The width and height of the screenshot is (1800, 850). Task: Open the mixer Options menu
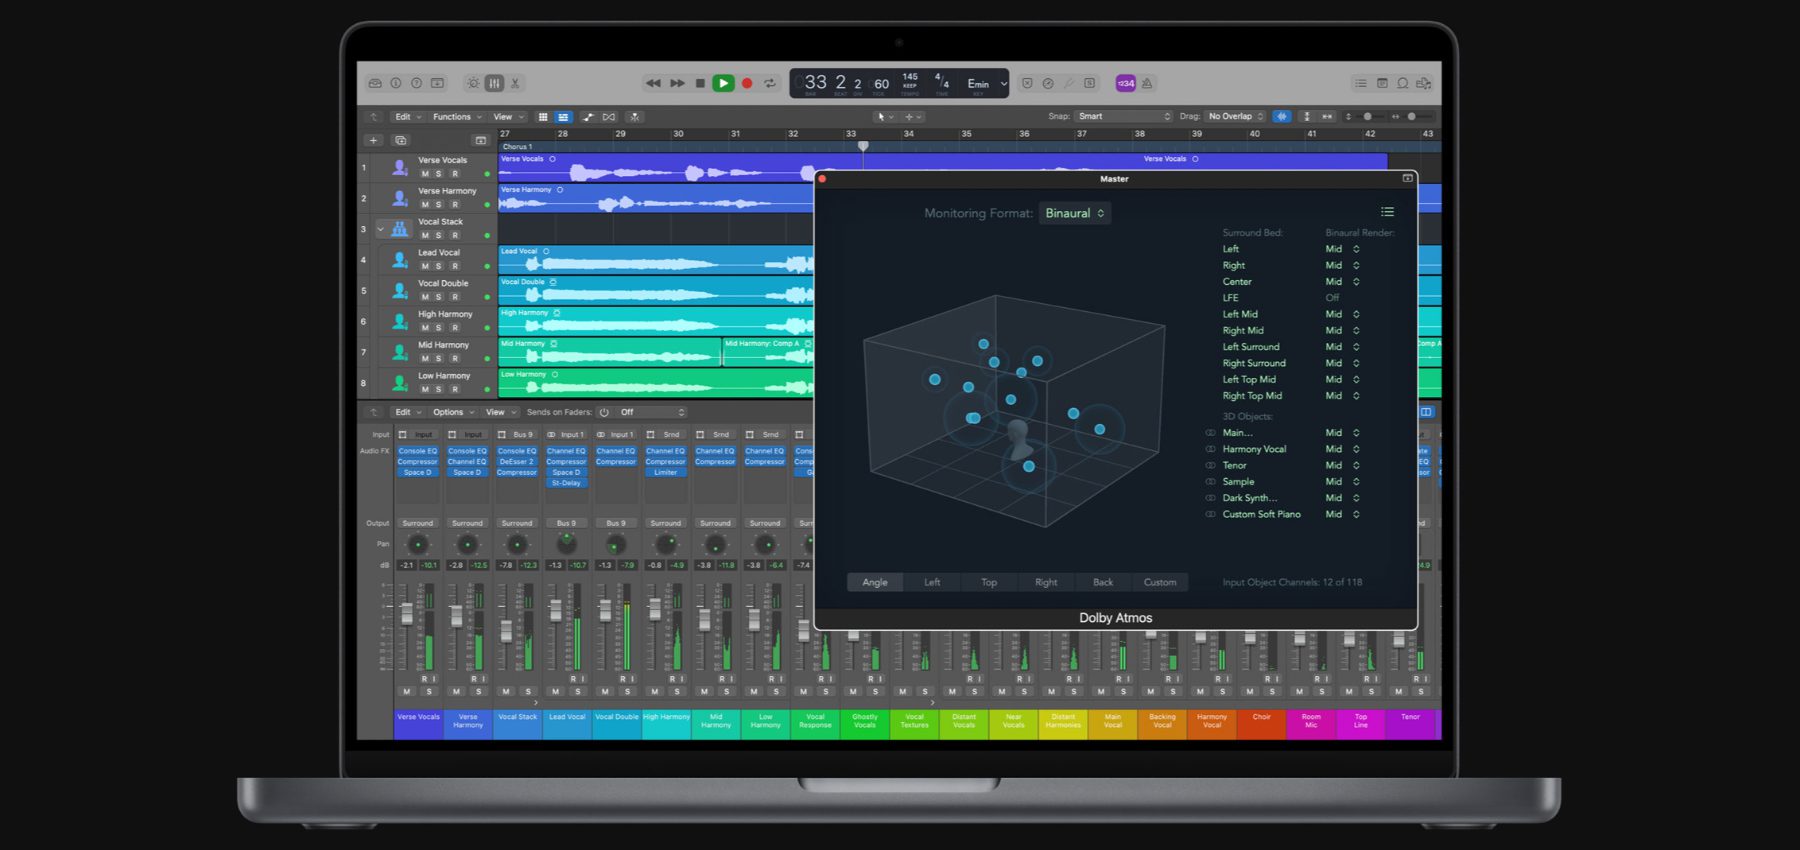pyautogui.click(x=453, y=412)
